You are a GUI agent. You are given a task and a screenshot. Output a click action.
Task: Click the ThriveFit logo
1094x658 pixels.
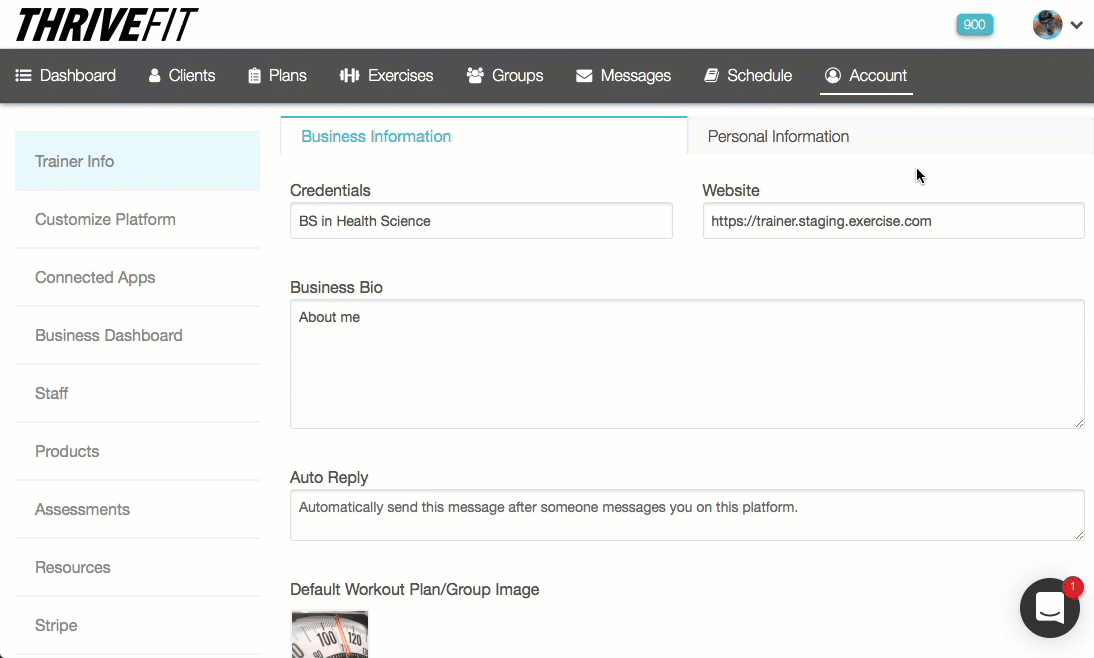click(x=107, y=25)
